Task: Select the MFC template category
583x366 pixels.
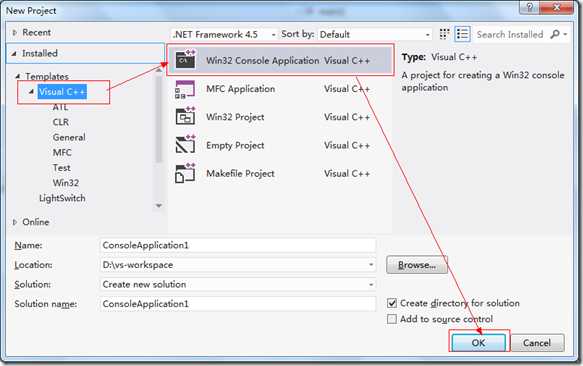Action: [x=62, y=152]
